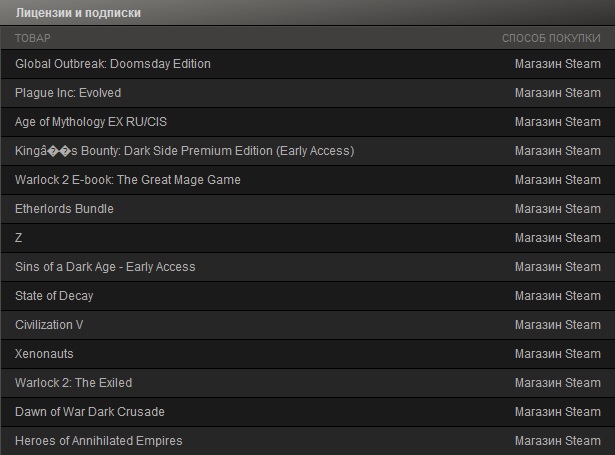Click 'Магазин Steam' in King's Bounty row
The height and width of the screenshot is (455, 615).
(x=558, y=151)
